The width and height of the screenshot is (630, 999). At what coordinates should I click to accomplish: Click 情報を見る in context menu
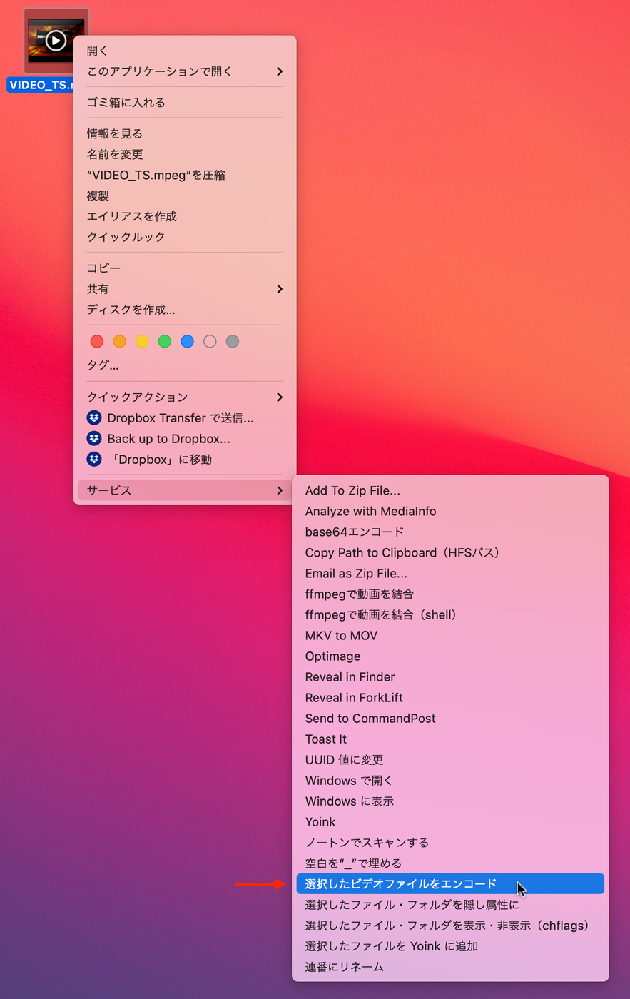(185, 133)
